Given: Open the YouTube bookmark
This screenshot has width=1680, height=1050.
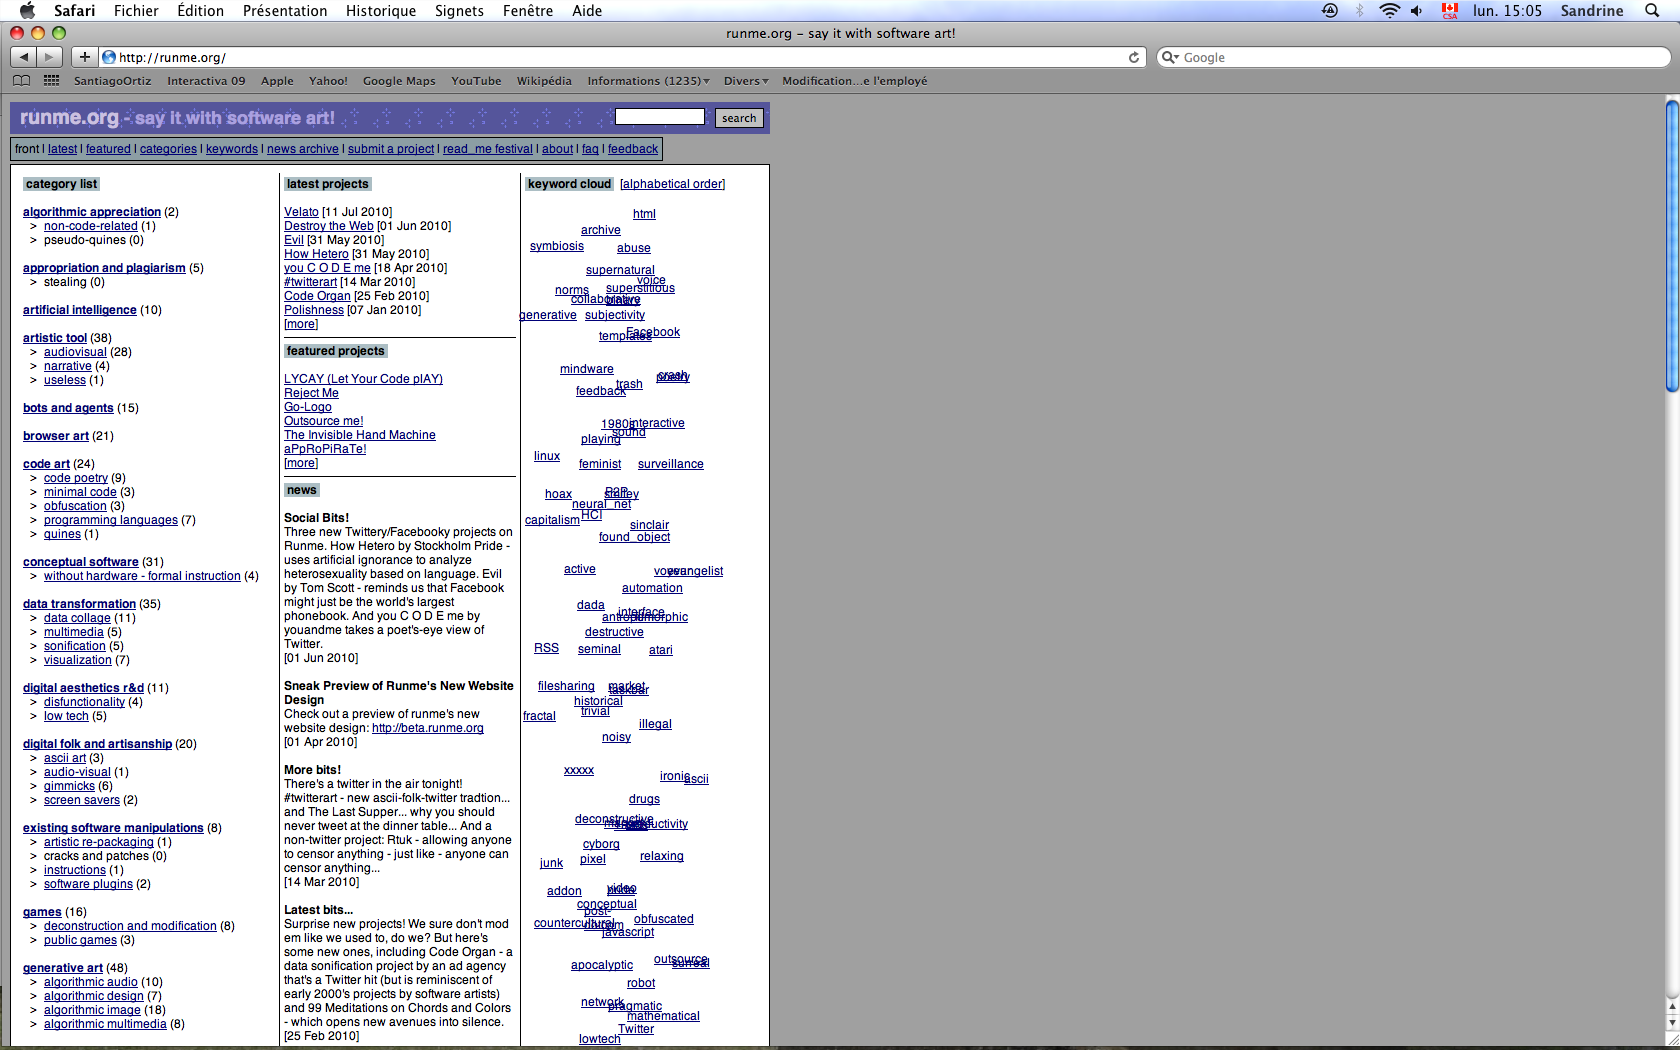Looking at the screenshot, I should click(x=476, y=81).
